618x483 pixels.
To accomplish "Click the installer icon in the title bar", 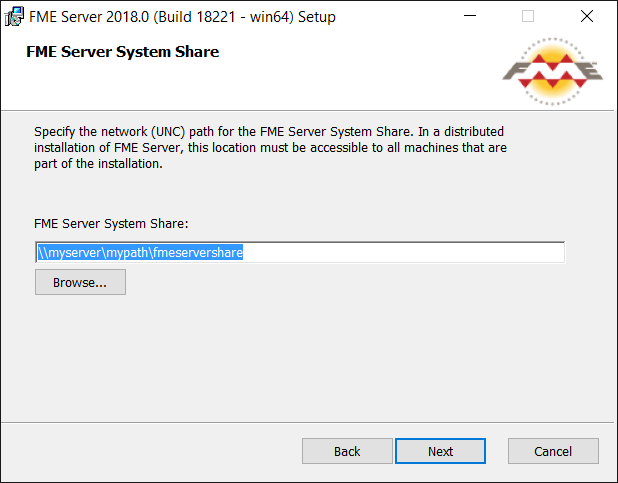I will pyautogui.click(x=14, y=17).
